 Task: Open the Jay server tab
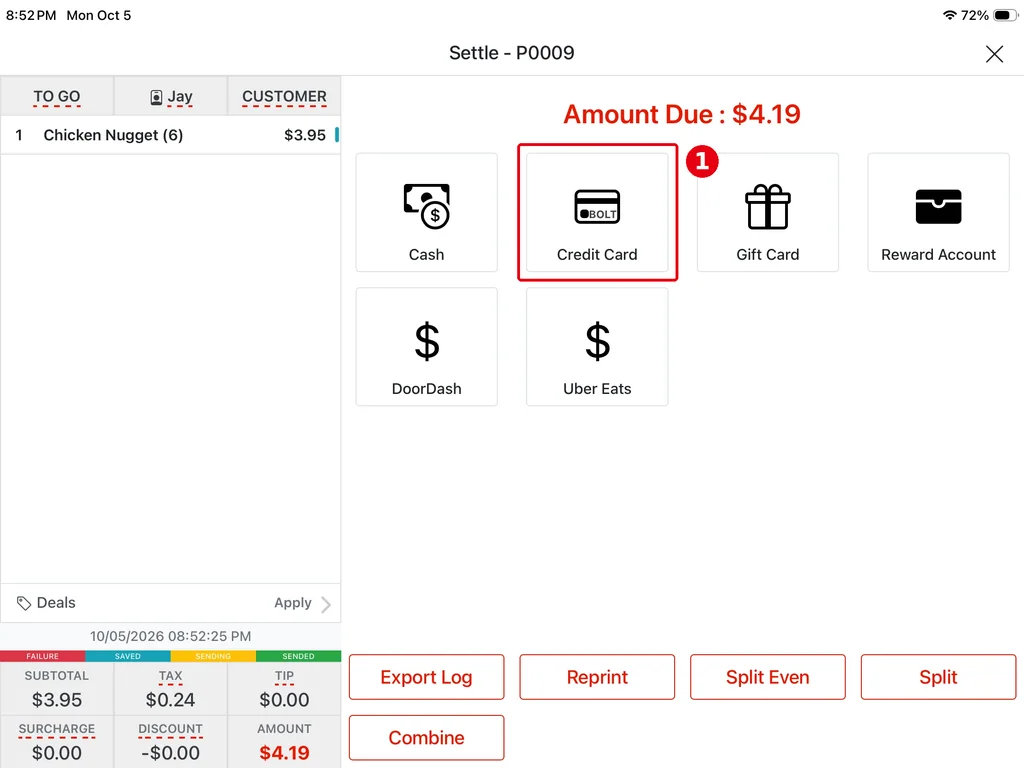171,97
